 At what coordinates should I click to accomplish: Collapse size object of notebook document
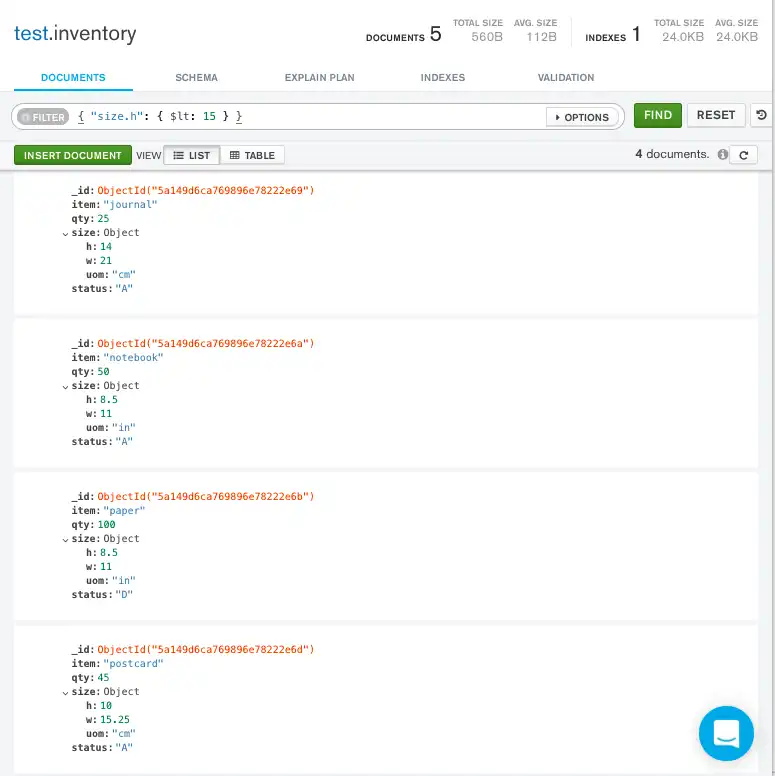pos(65,387)
